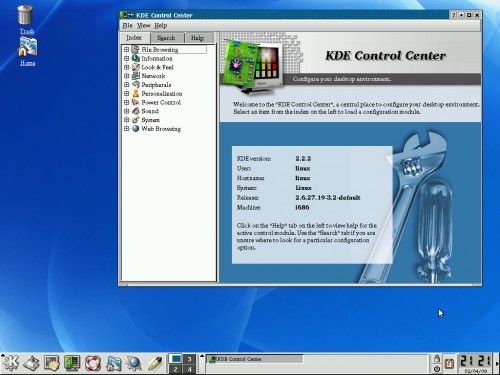The width and height of the screenshot is (500, 375).
Task: Open the Help lifebuoy panel icon
Action: 93,363
